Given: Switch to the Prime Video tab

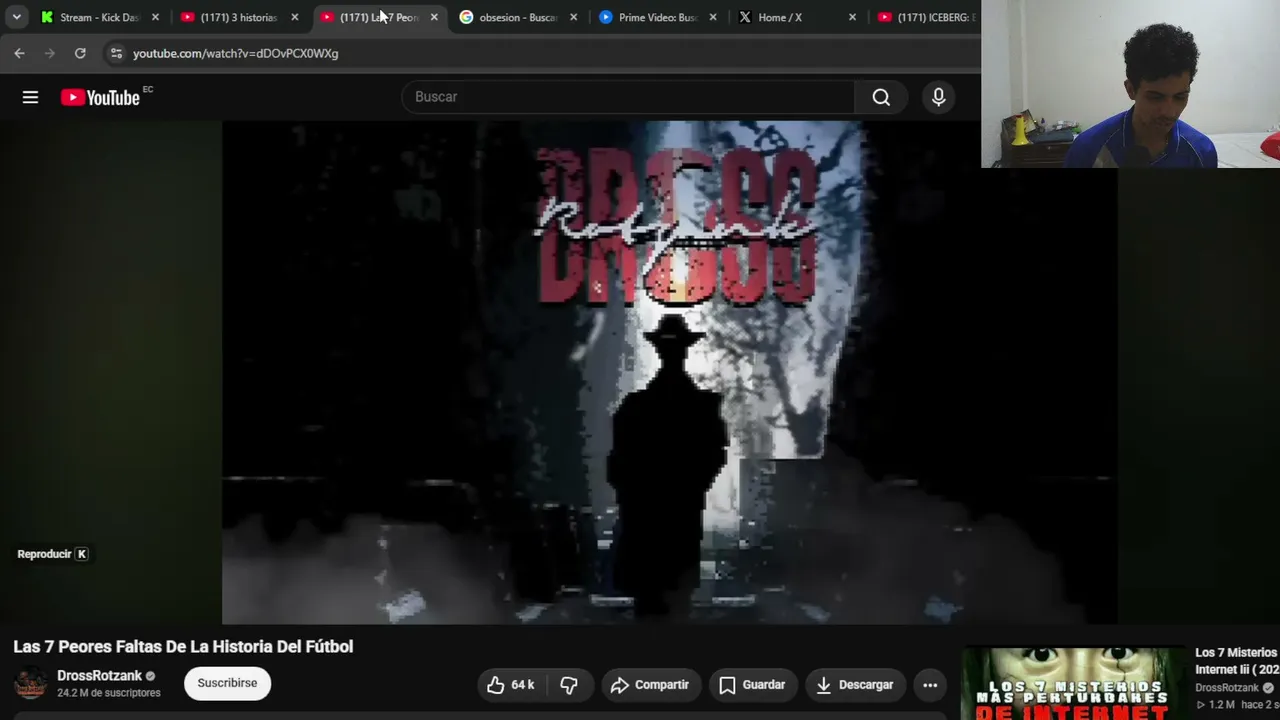Looking at the screenshot, I should tap(656, 17).
